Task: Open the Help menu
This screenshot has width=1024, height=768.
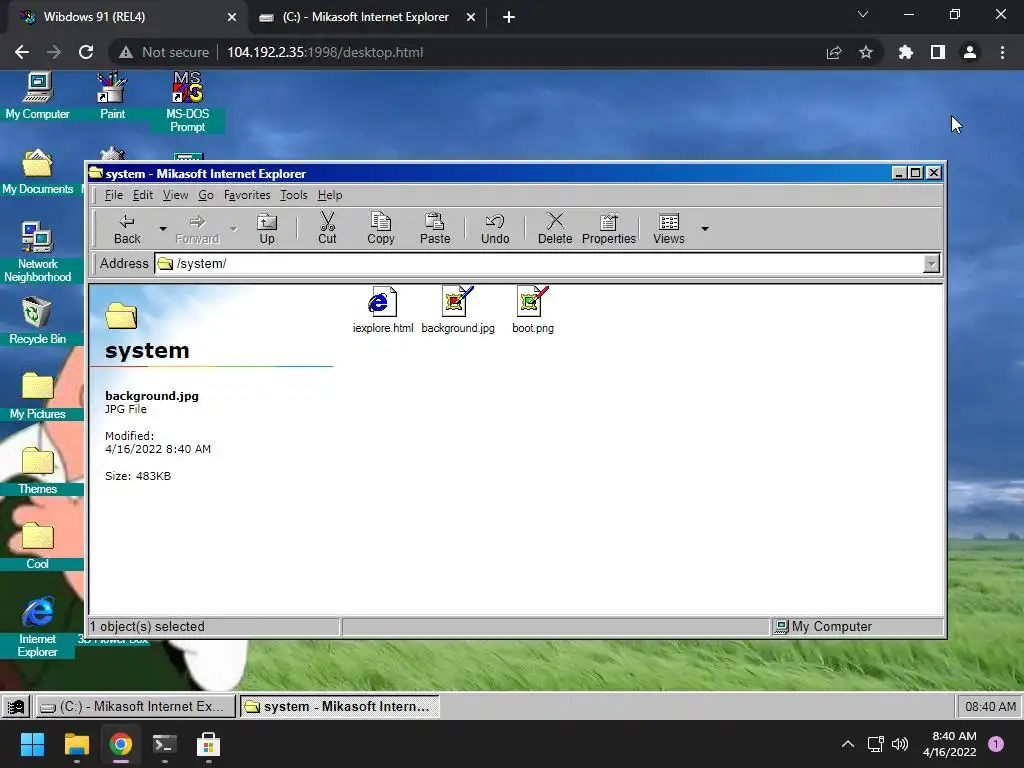Action: coord(330,195)
